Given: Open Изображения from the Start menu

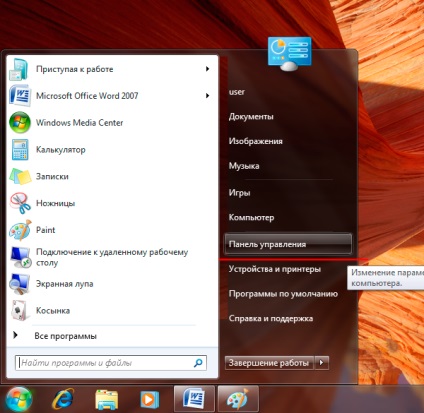Looking at the screenshot, I should click(x=256, y=141).
